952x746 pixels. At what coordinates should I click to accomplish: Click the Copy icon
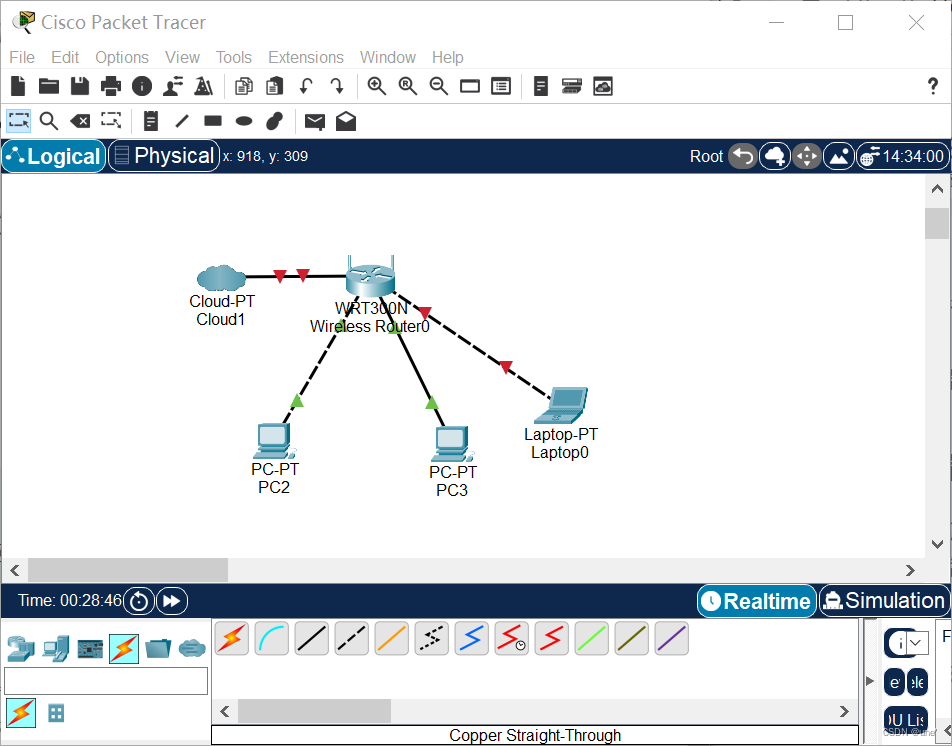pyautogui.click(x=244, y=86)
